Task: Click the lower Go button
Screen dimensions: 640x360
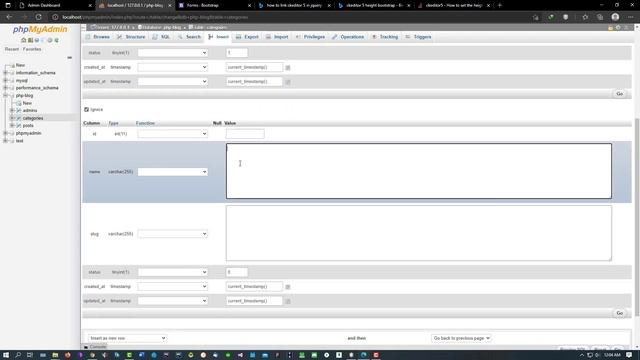Action: [x=620, y=313]
